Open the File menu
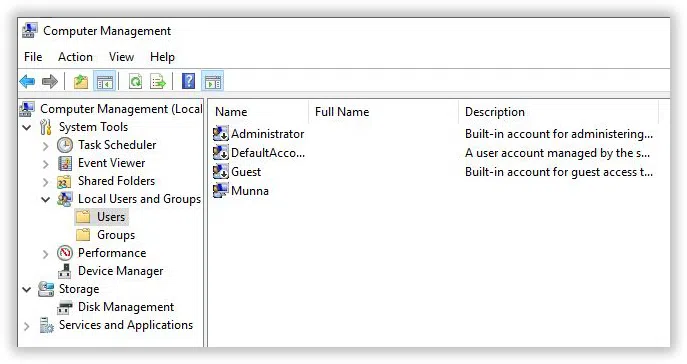The image size is (687, 364). point(33,57)
